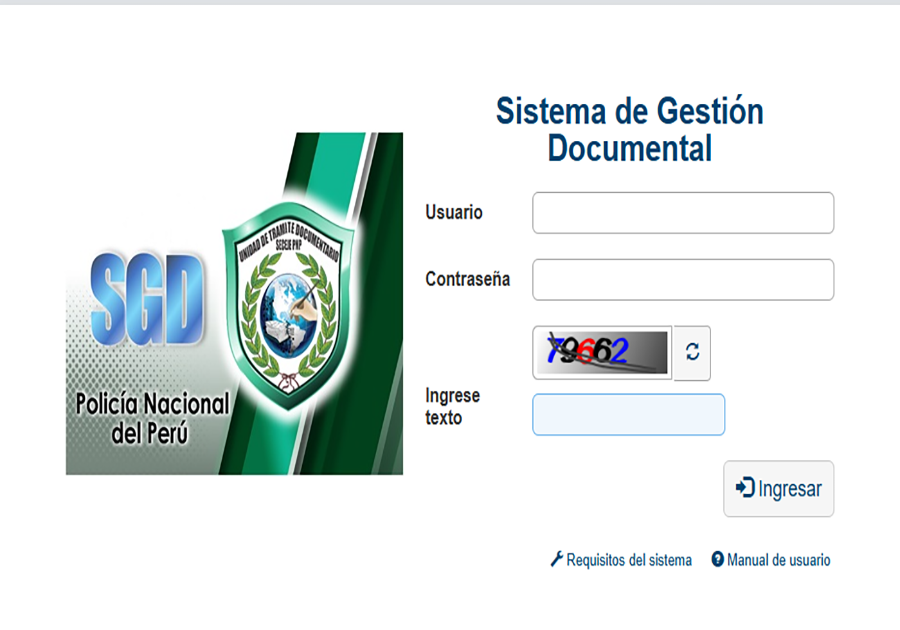Focus the Contraseña password field
The width and height of the screenshot is (900, 630).
683,279
